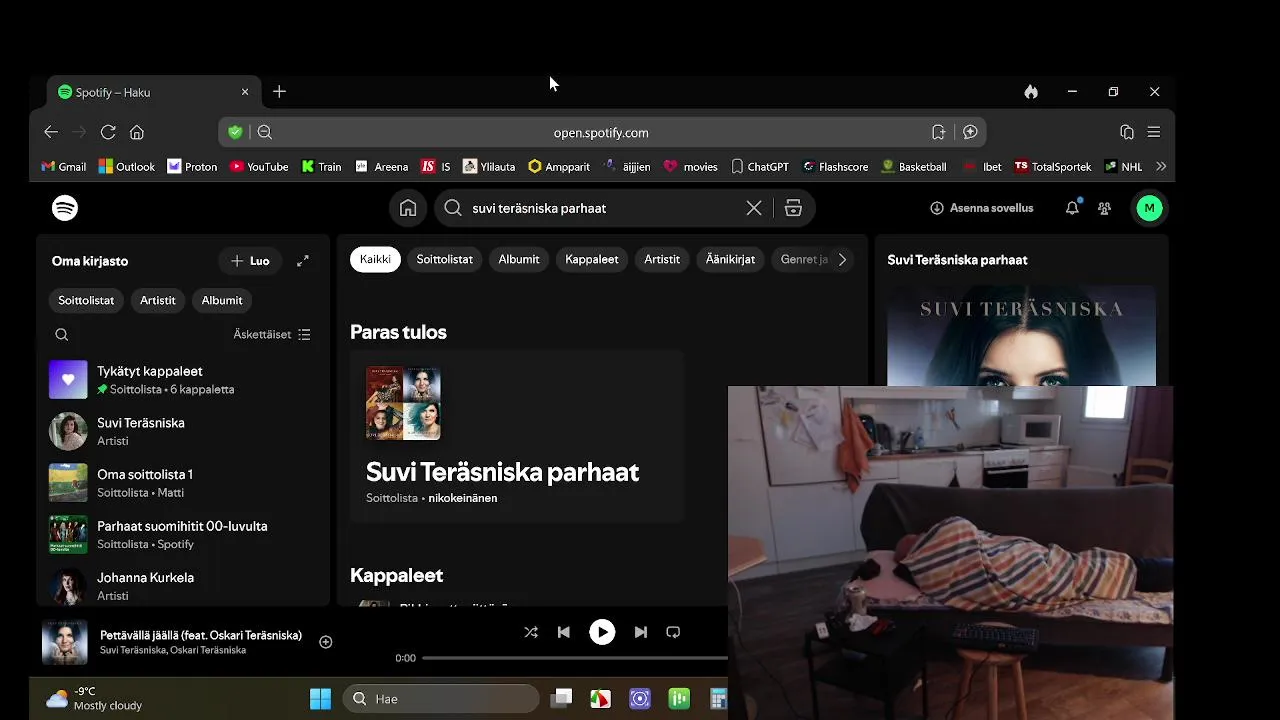This screenshot has height=720, width=1280.
Task: Select the Kaikki search filter
Action: (x=375, y=259)
